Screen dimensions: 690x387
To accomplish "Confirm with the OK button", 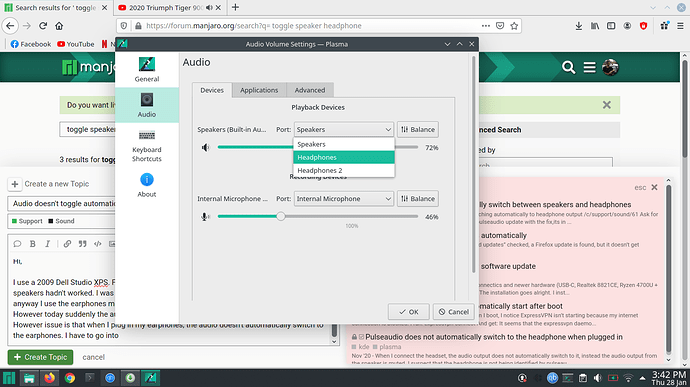I will click(x=408, y=312).
